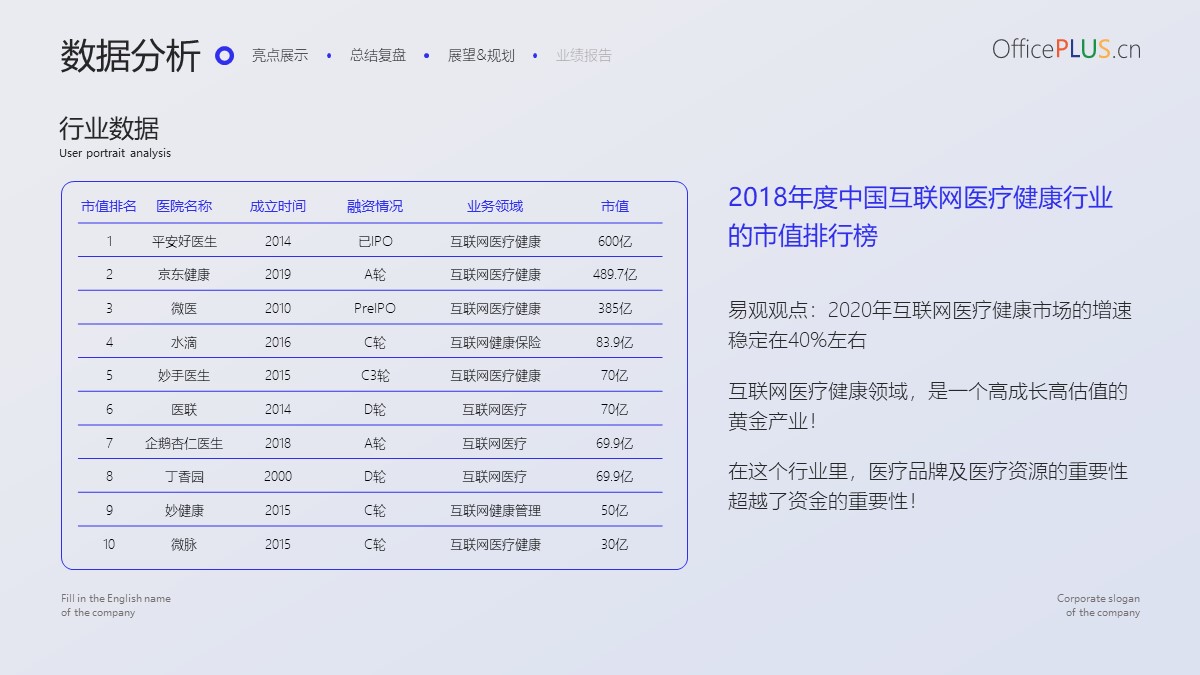Select the 妙健康 cell

tap(184, 510)
